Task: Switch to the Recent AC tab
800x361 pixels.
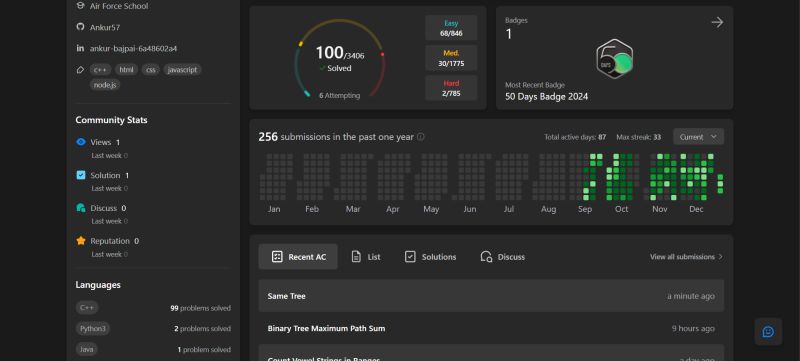Action: (298, 256)
